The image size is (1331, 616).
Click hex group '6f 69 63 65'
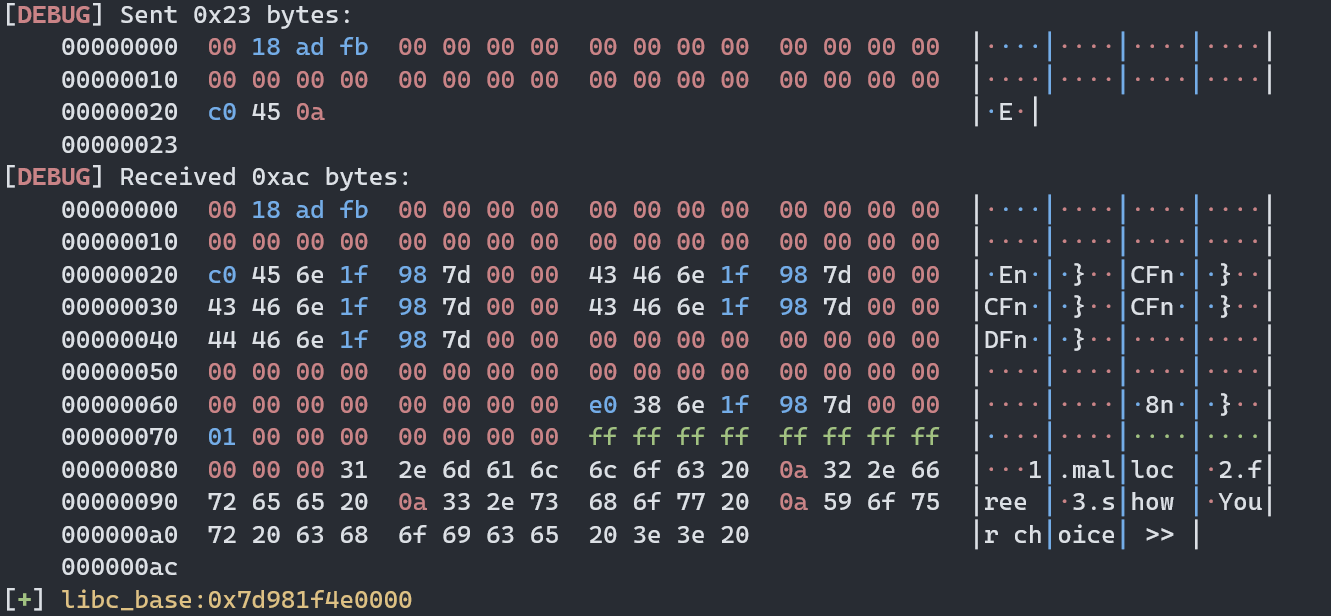(479, 535)
